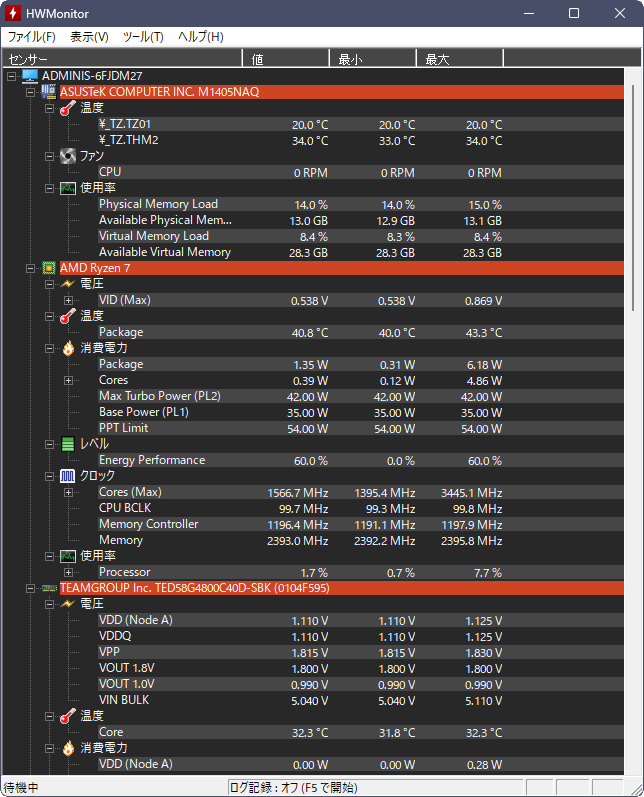Collapse the ASUSTeK COMPUTER INC. M1405NAQ node

[x=30, y=92]
